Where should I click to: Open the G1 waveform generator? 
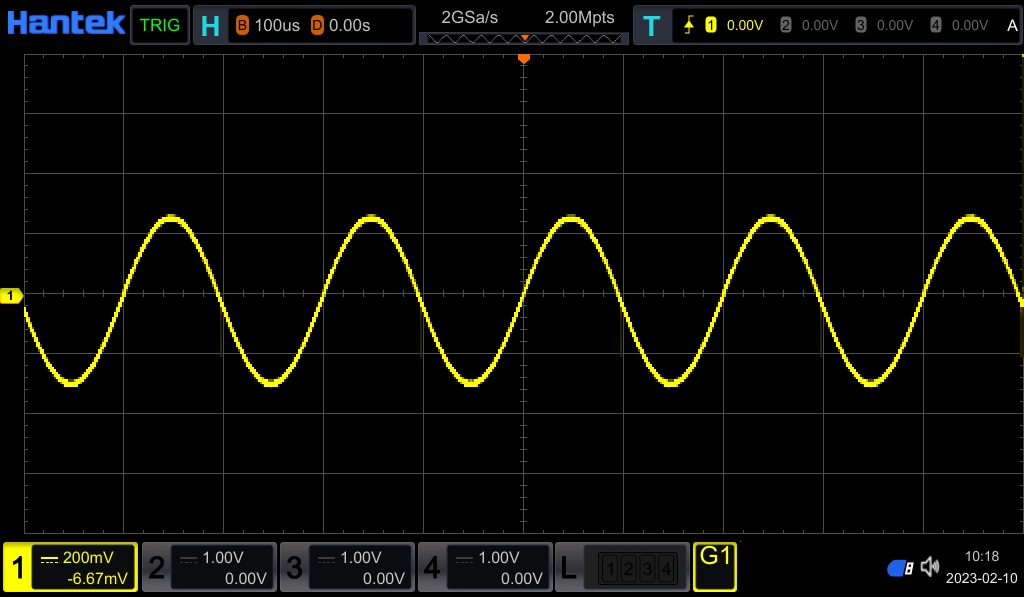714,567
